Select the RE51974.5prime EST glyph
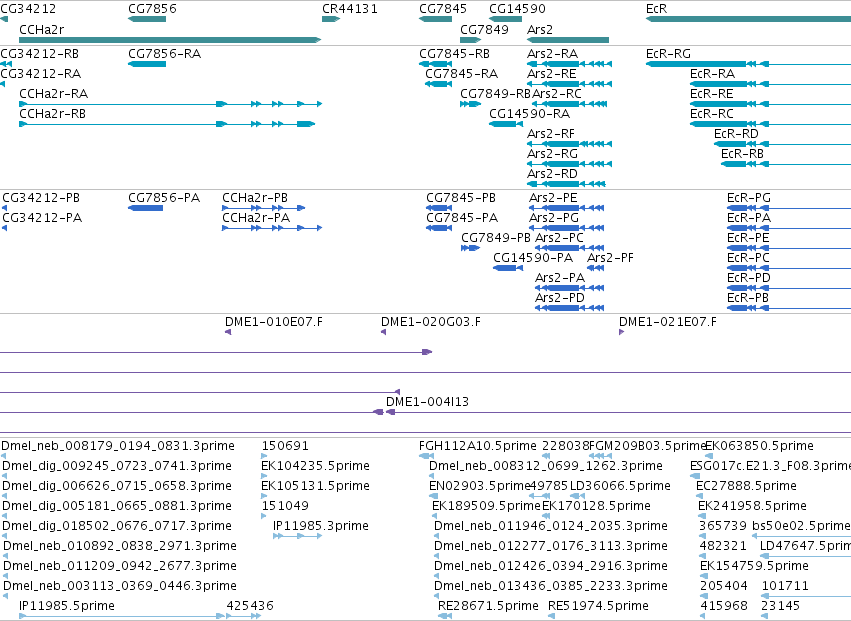851x621 pixels. pos(551,616)
